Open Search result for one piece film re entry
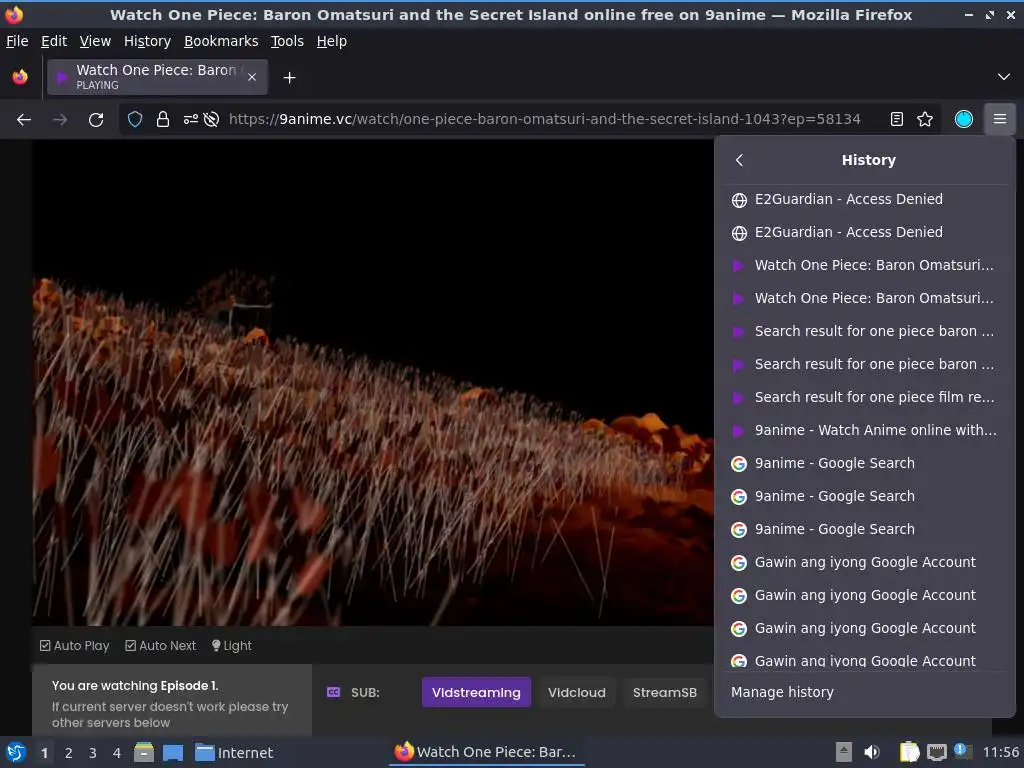The width and height of the screenshot is (1024, 768). (865, 397)
